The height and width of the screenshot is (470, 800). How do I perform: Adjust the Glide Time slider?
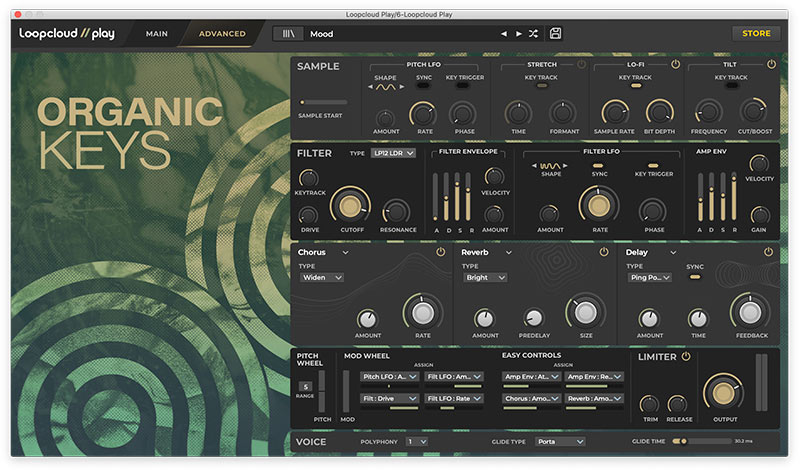coord(702,441)
